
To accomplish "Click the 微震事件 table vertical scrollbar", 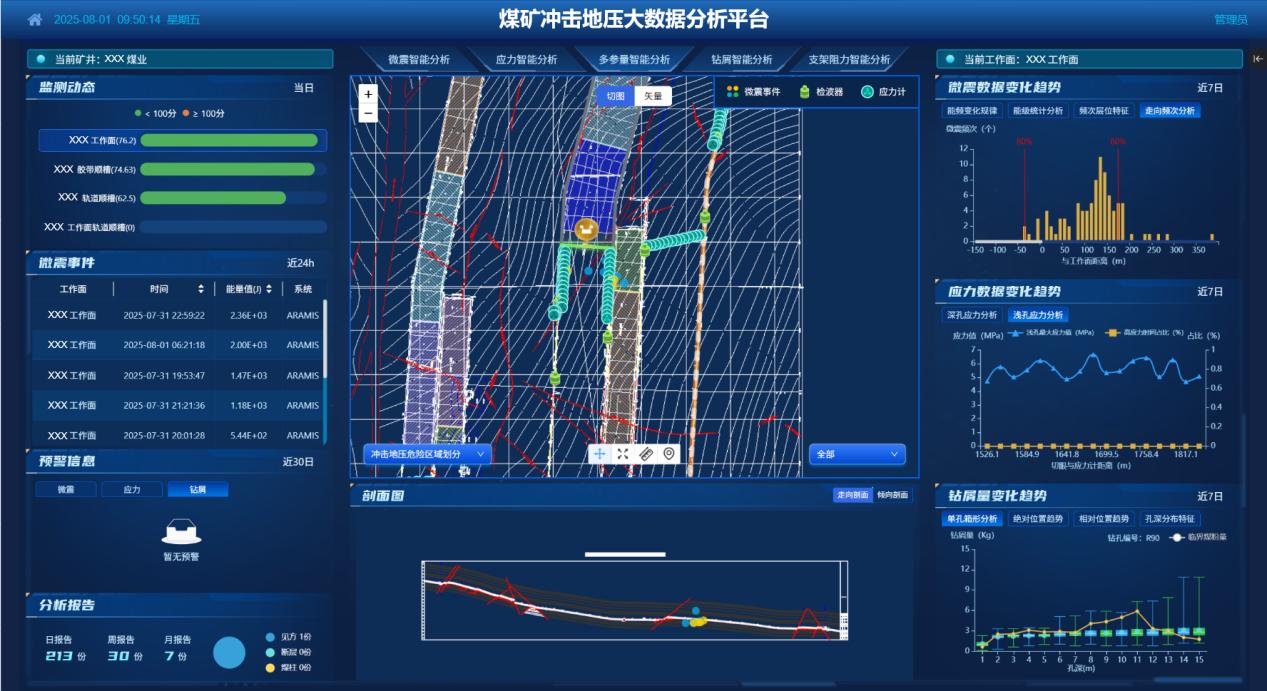I will pos(324,340).
